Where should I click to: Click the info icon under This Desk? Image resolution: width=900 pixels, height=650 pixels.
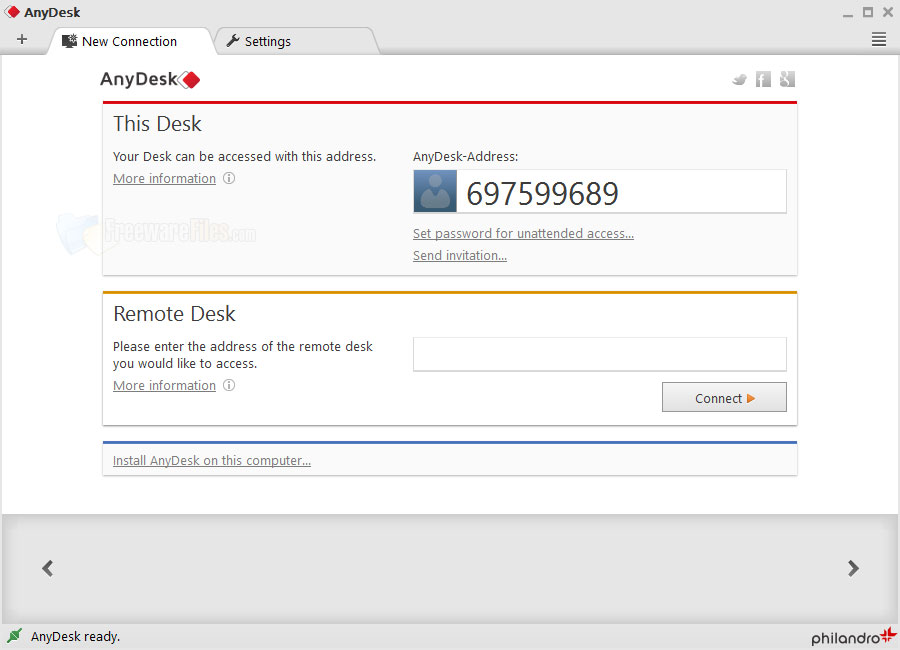click(x=229, y=178)
